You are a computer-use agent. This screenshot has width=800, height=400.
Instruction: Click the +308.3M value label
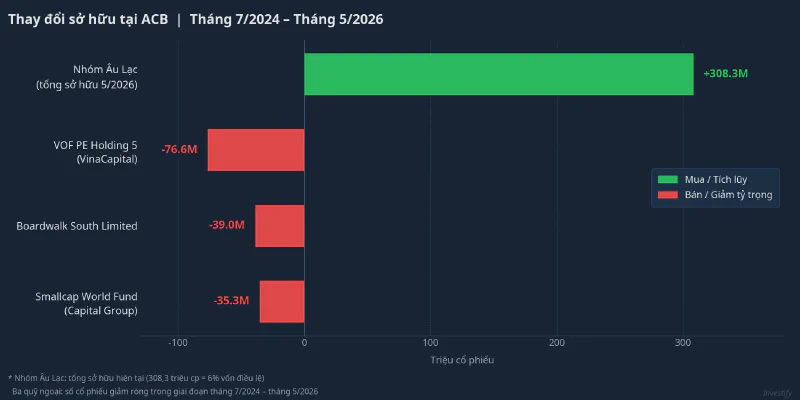click(726, 74)
